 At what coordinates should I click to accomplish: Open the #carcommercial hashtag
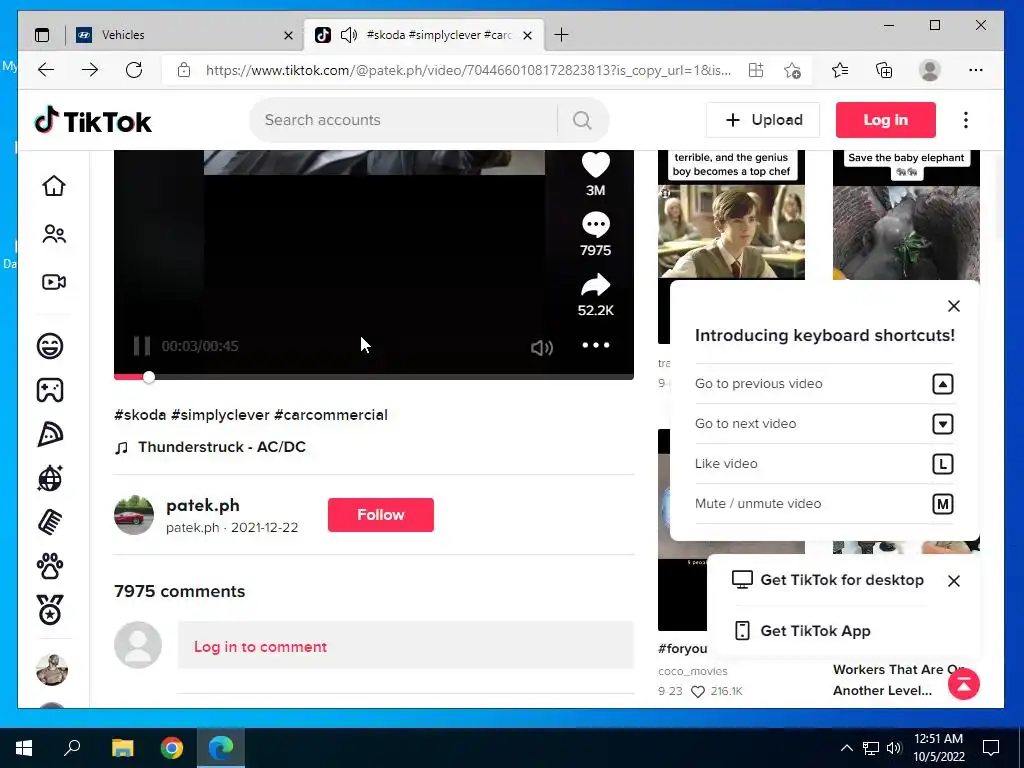coord(330,415)
